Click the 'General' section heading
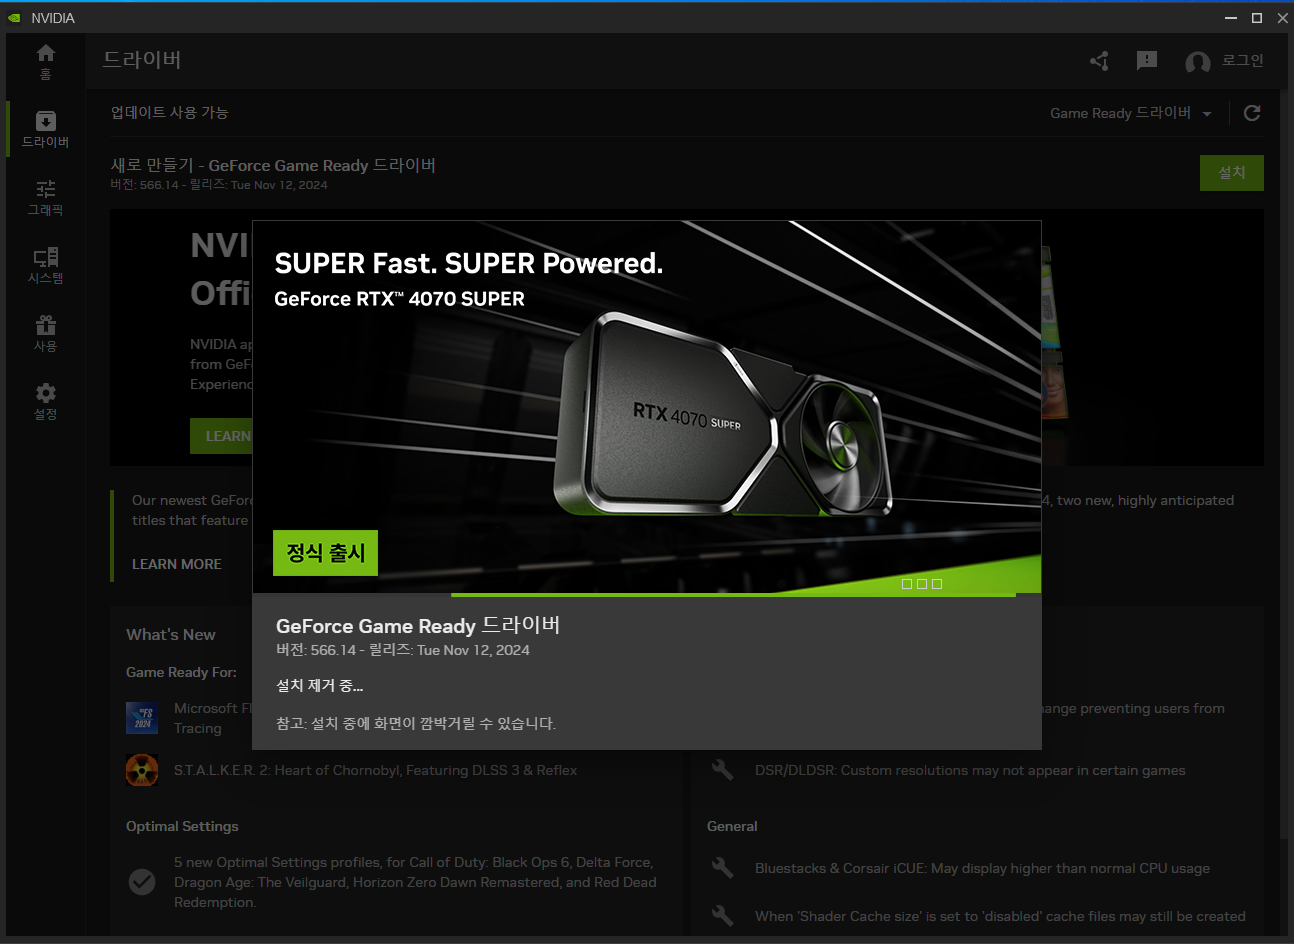 (x=732, y=826)
